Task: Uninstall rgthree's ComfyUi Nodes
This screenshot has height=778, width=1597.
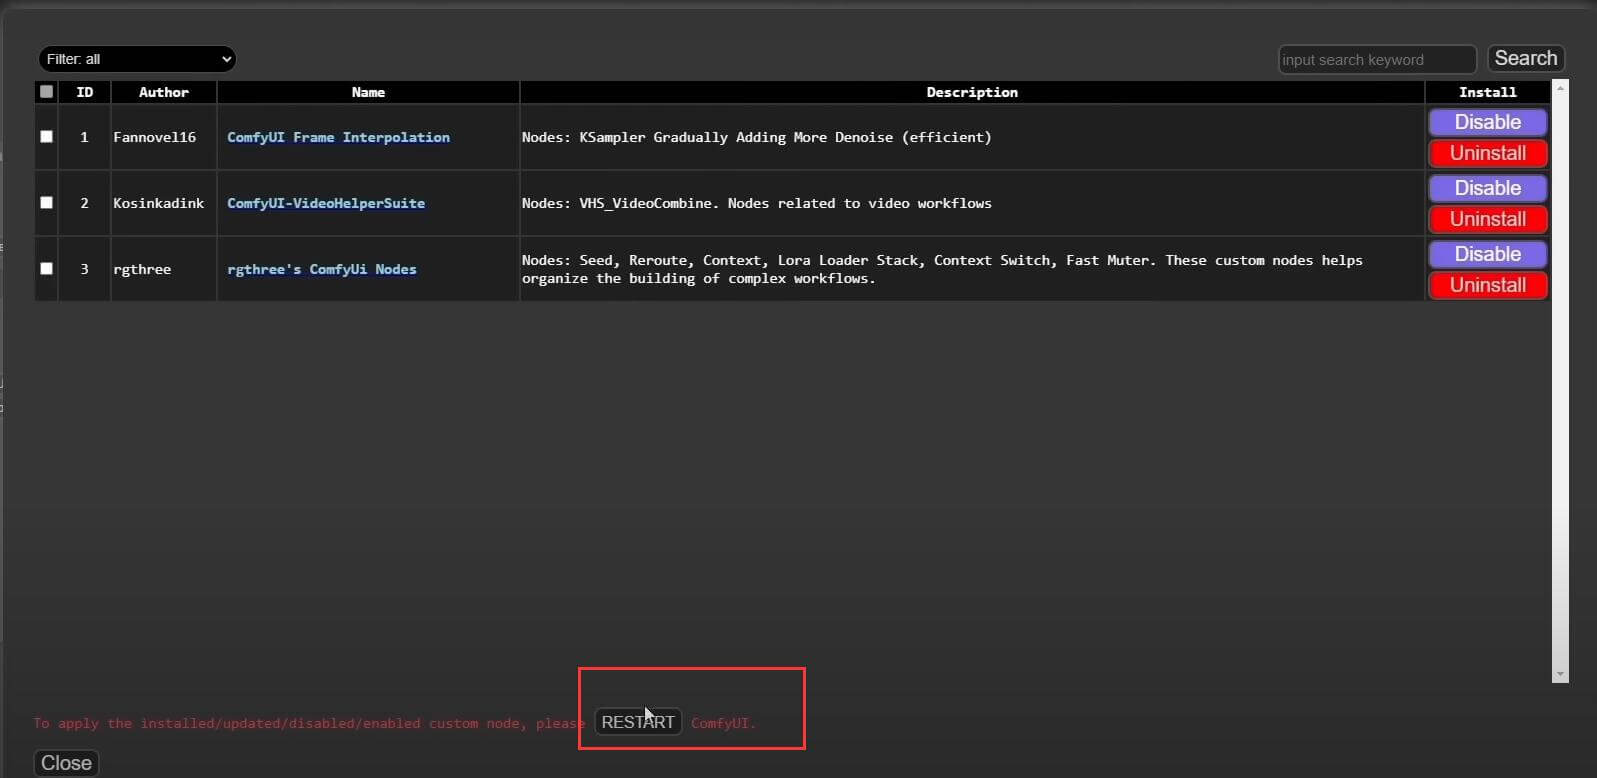Action: pyautogui.click(x=1488, y=285)
